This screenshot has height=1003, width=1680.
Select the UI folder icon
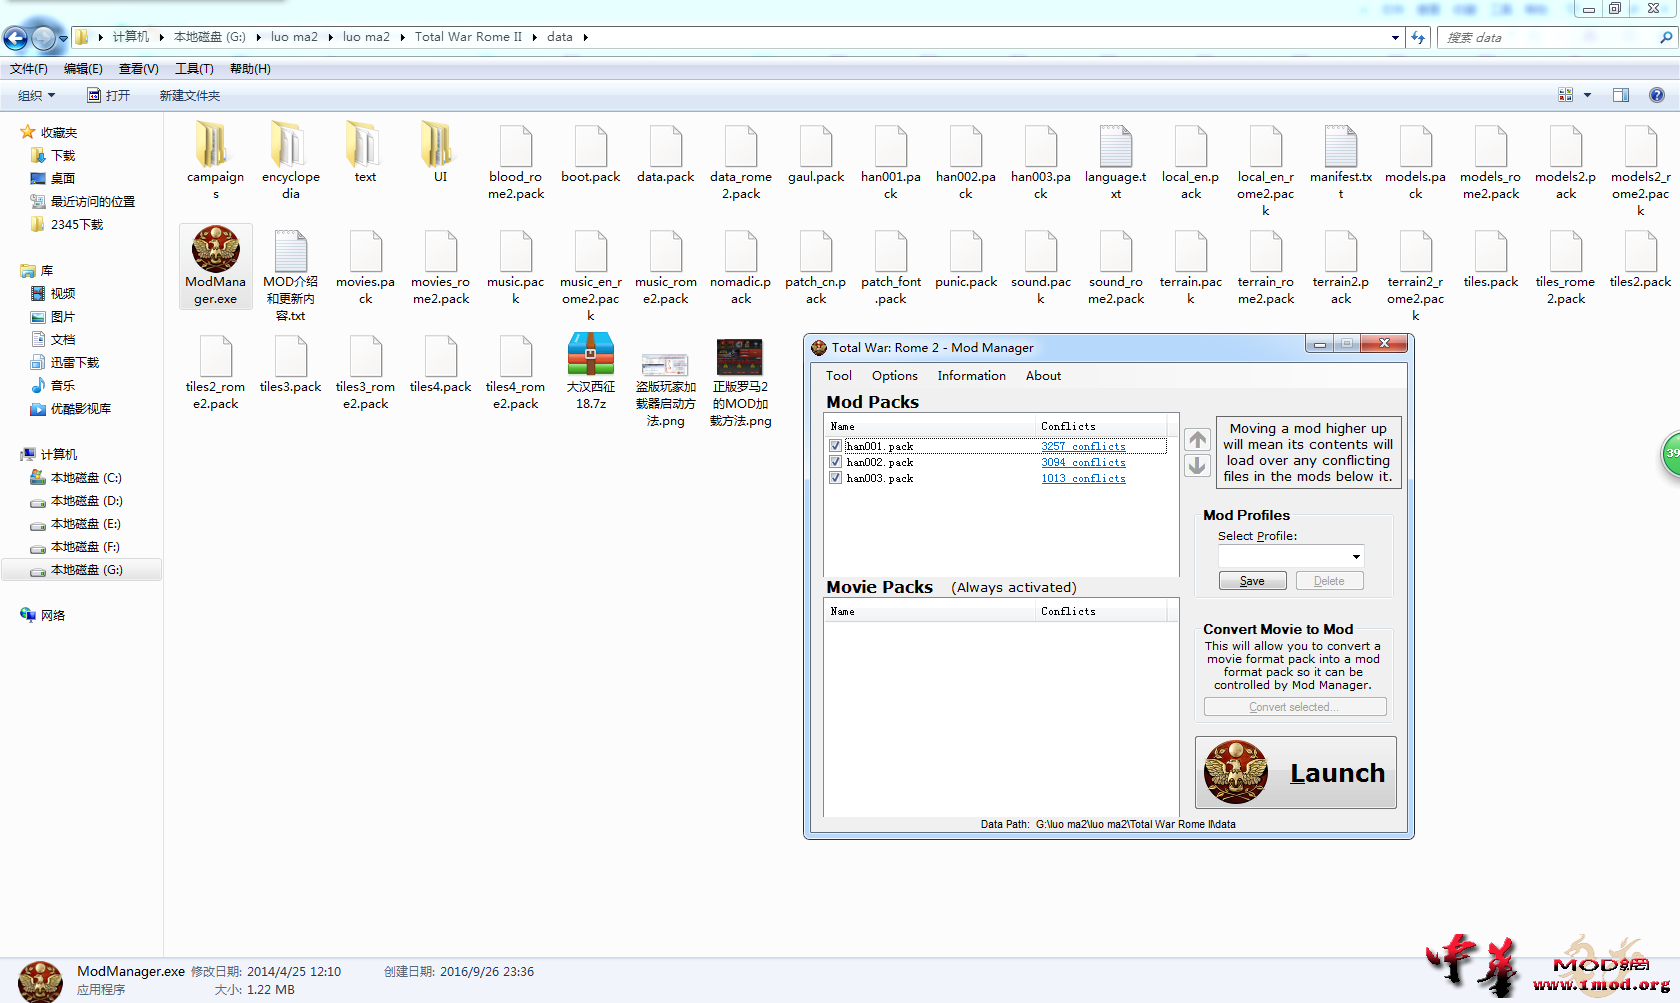[x=440, y=145]
